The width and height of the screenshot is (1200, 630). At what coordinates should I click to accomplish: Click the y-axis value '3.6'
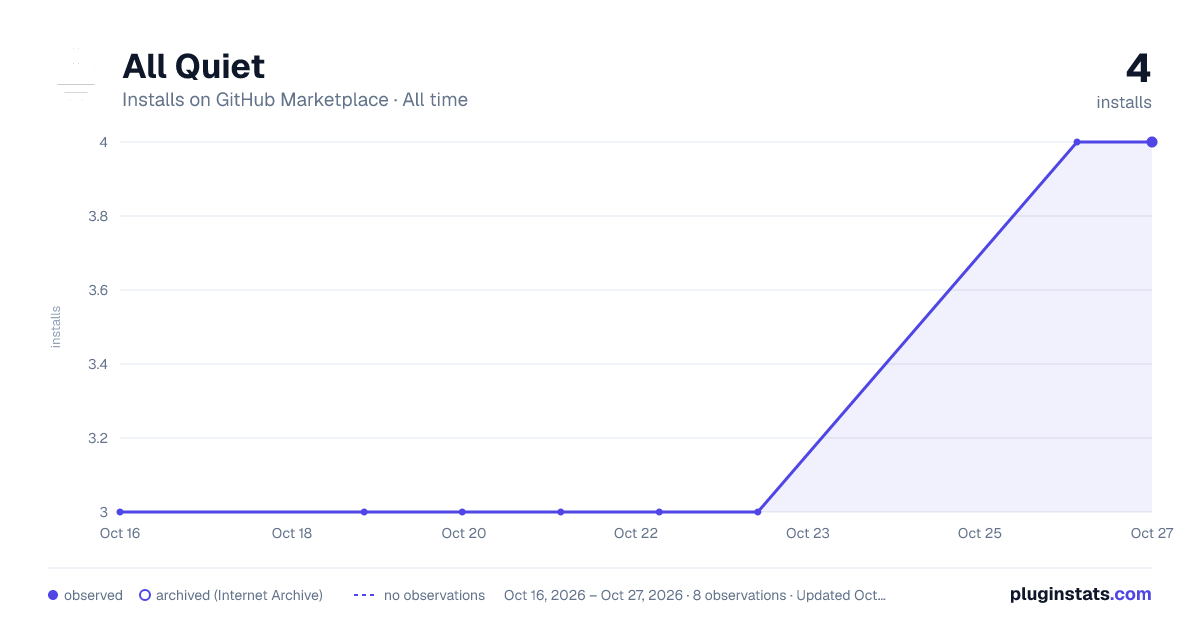coord(98,290)
